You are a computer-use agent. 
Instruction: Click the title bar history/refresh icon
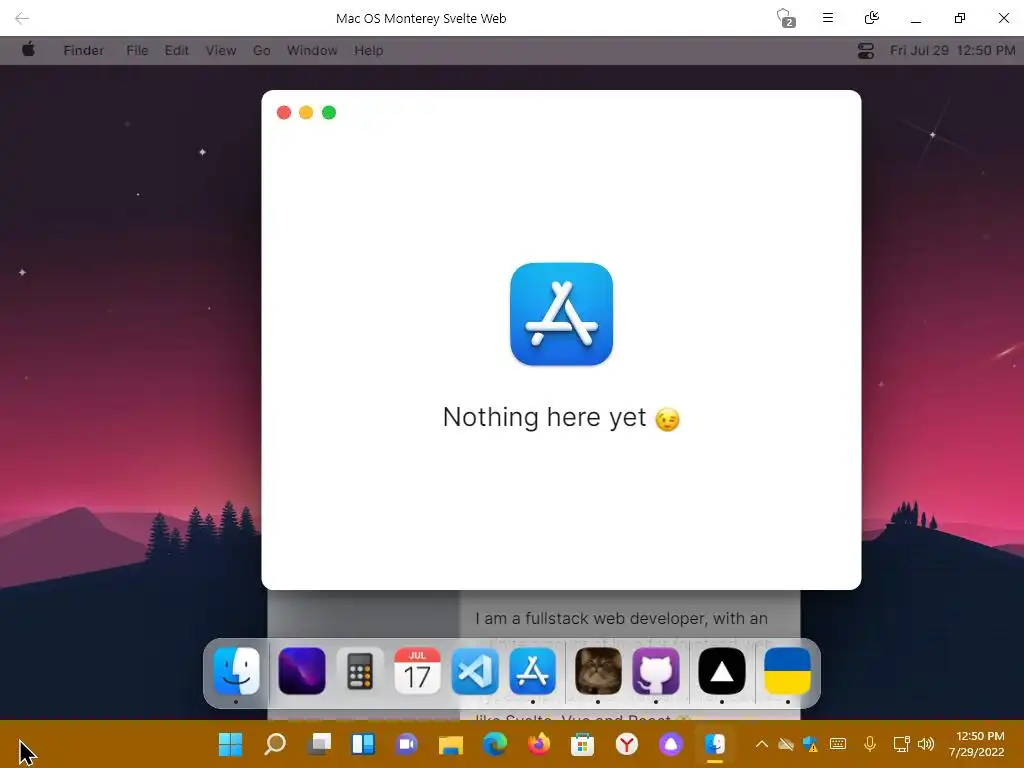(871, 18)
